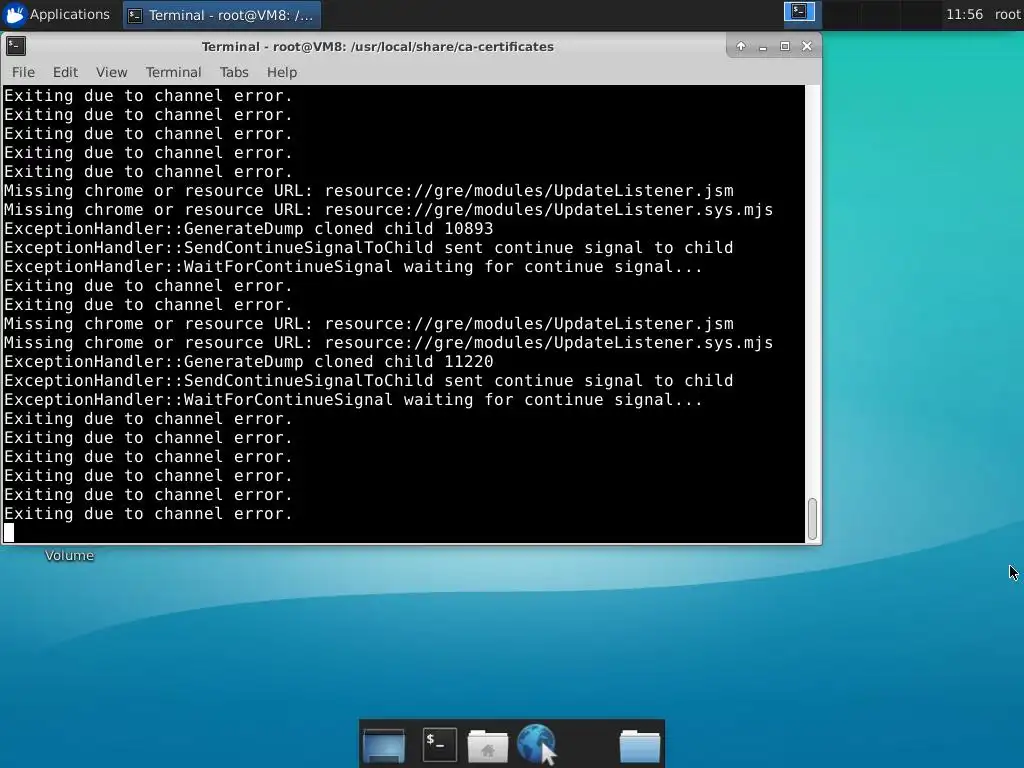Launch the web browser globe icon

tap(537, 744)
